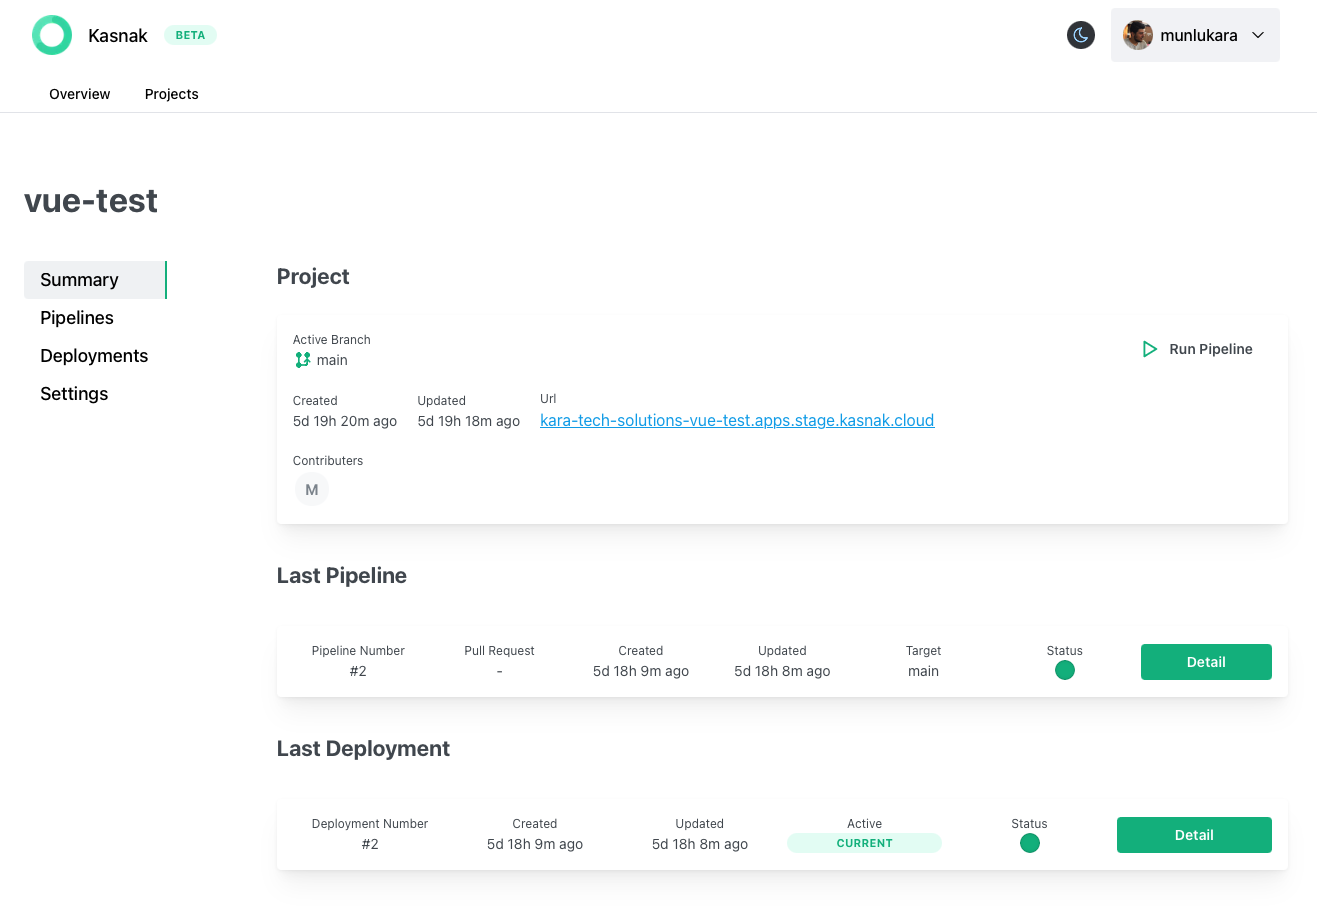Click the BETA badge
This screenshot has width=1317, height=913.
[x=190, y=35]
